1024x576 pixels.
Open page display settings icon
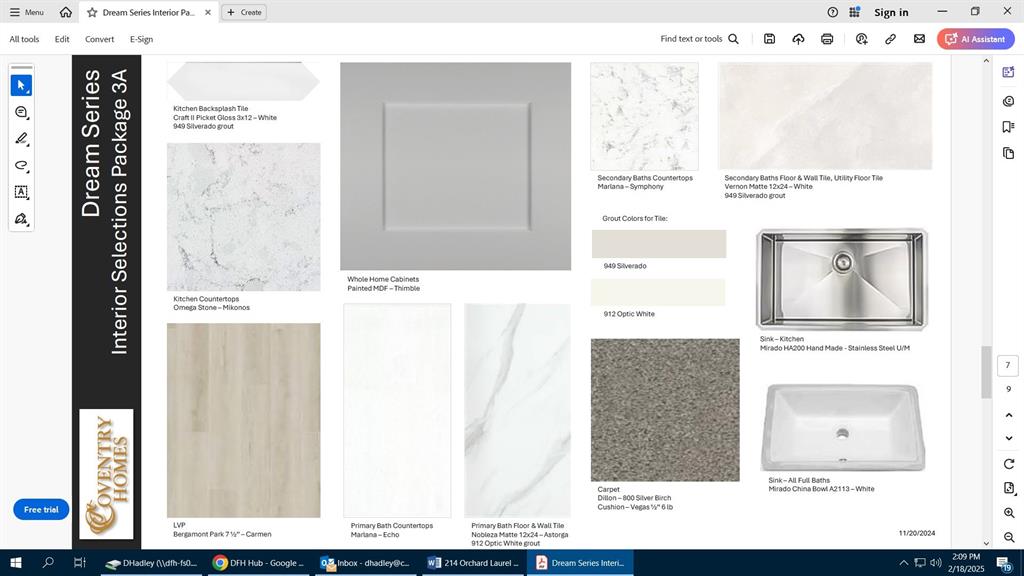1008,488
